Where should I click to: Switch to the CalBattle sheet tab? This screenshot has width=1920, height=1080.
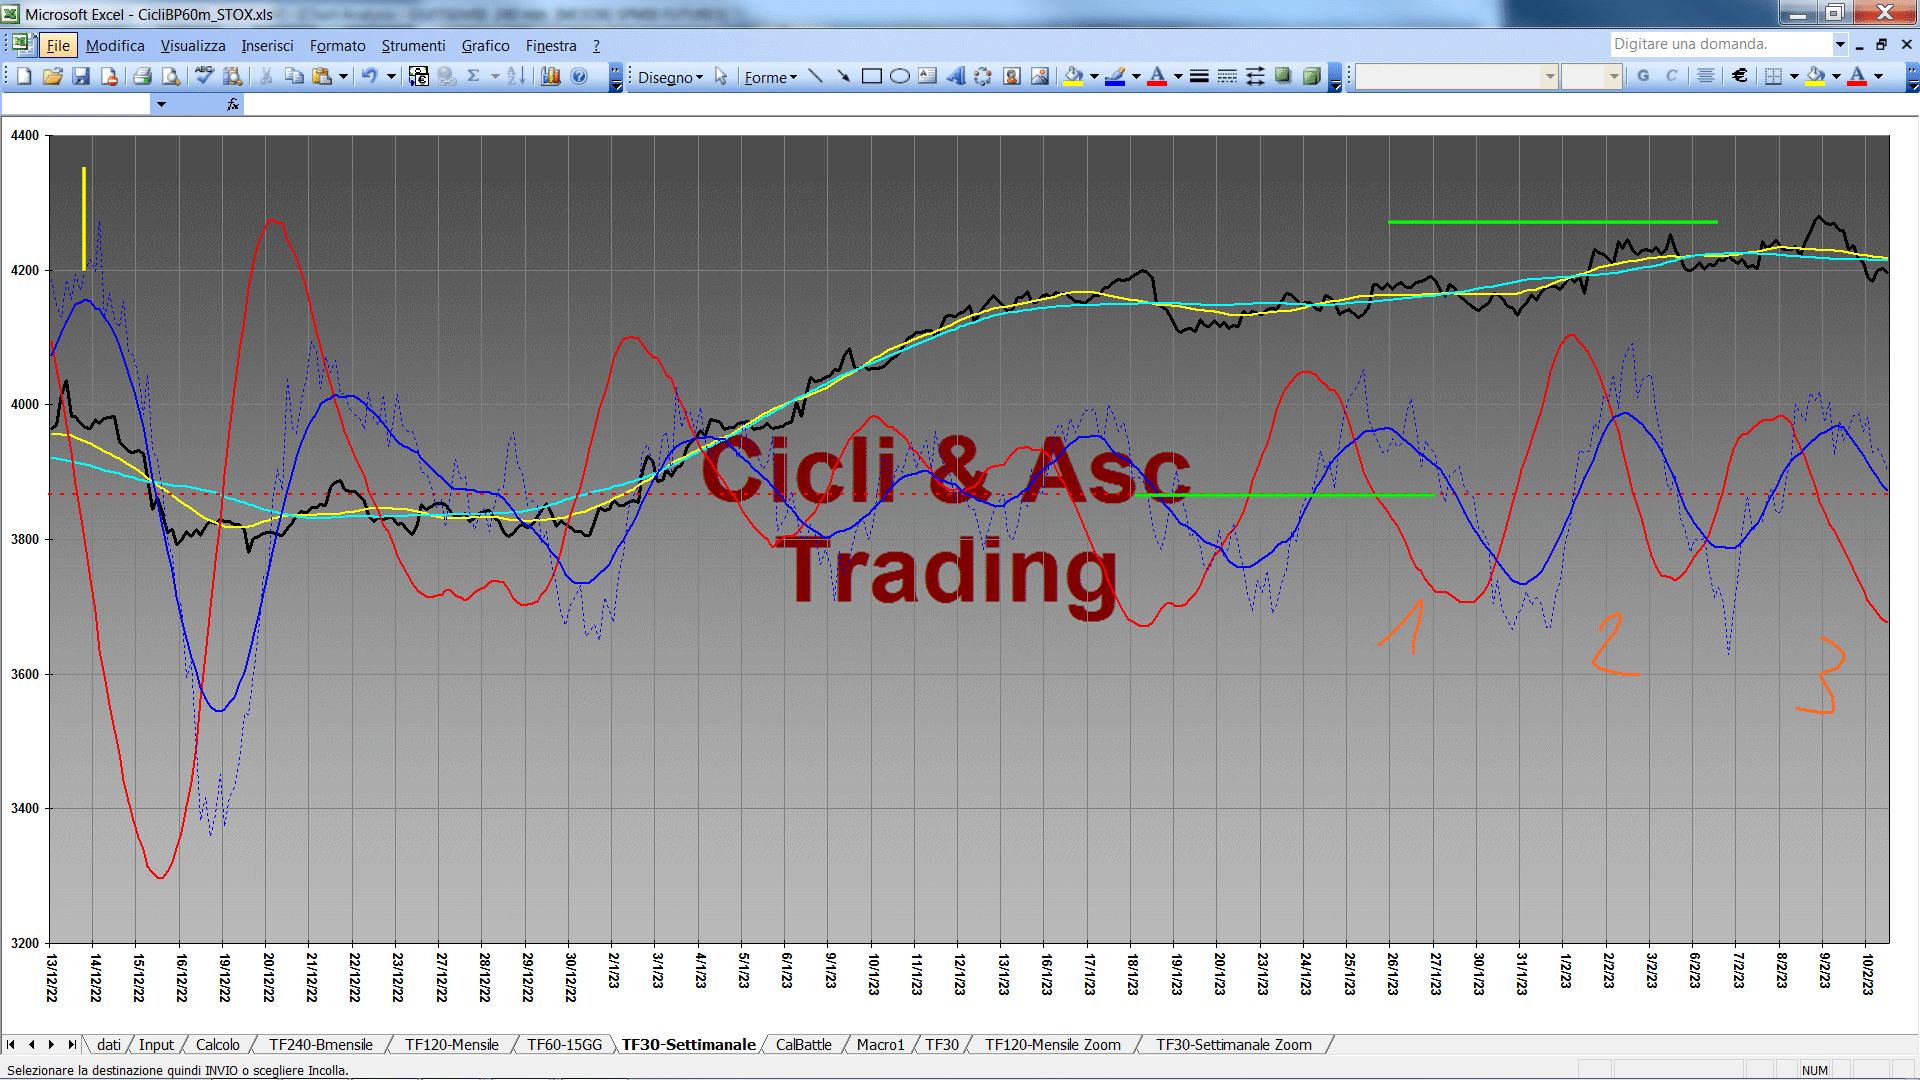803,1045
